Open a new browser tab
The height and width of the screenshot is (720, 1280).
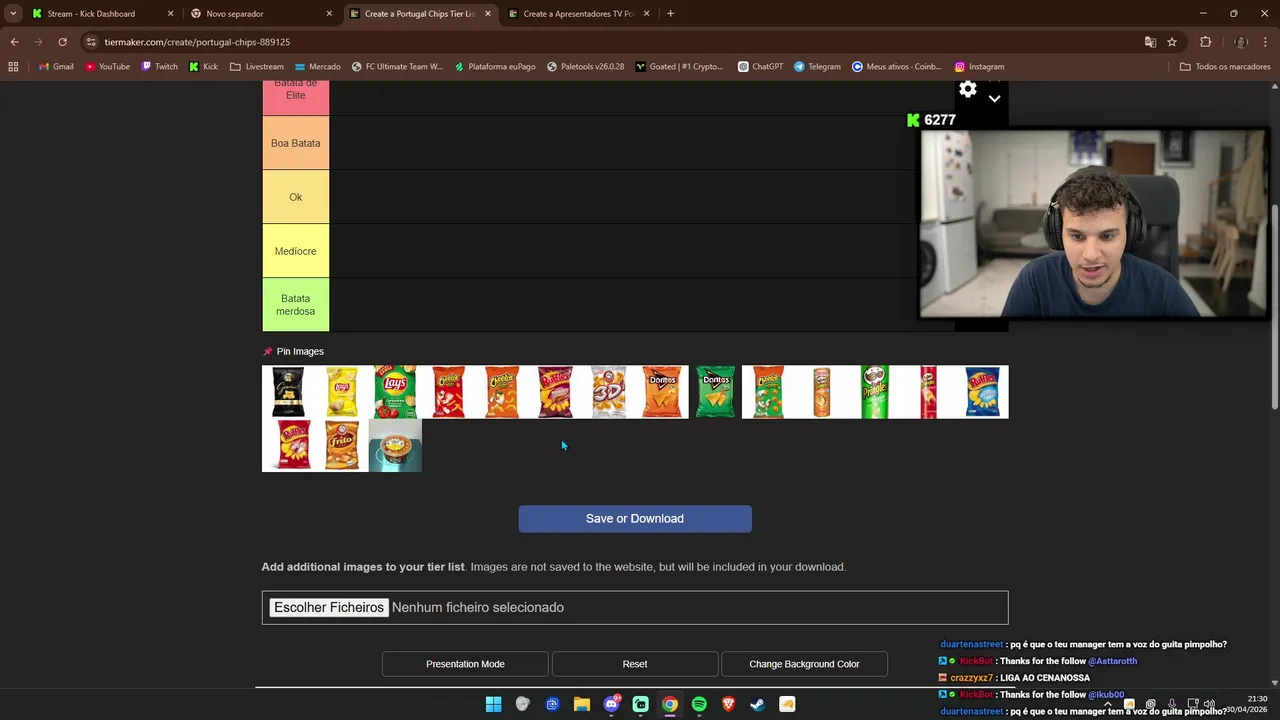tap(670, 14)
